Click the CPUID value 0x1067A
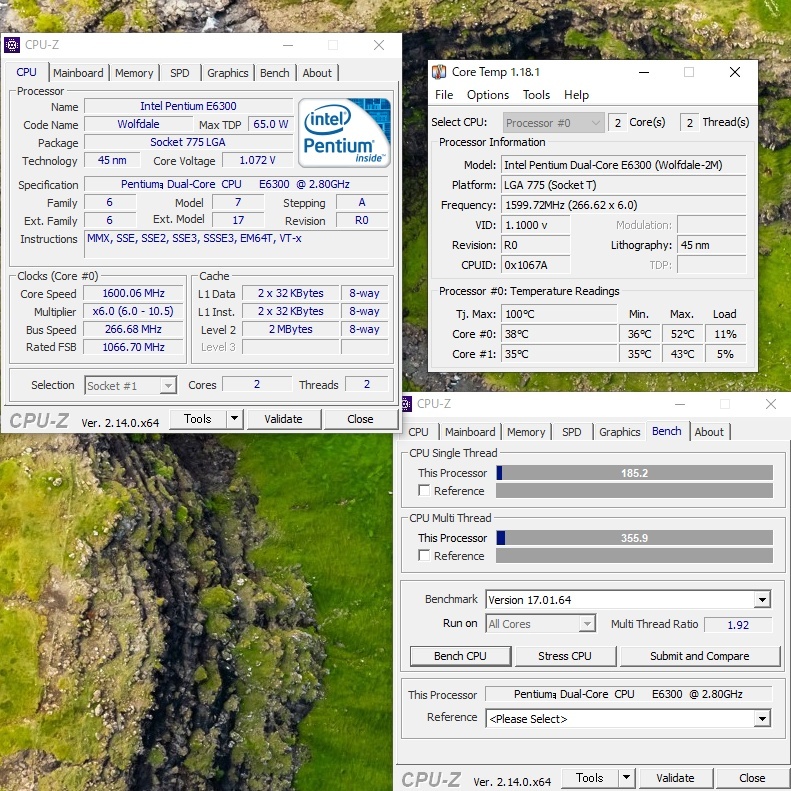This screenshot has width=791, height=791. click(x=536, y=265)
